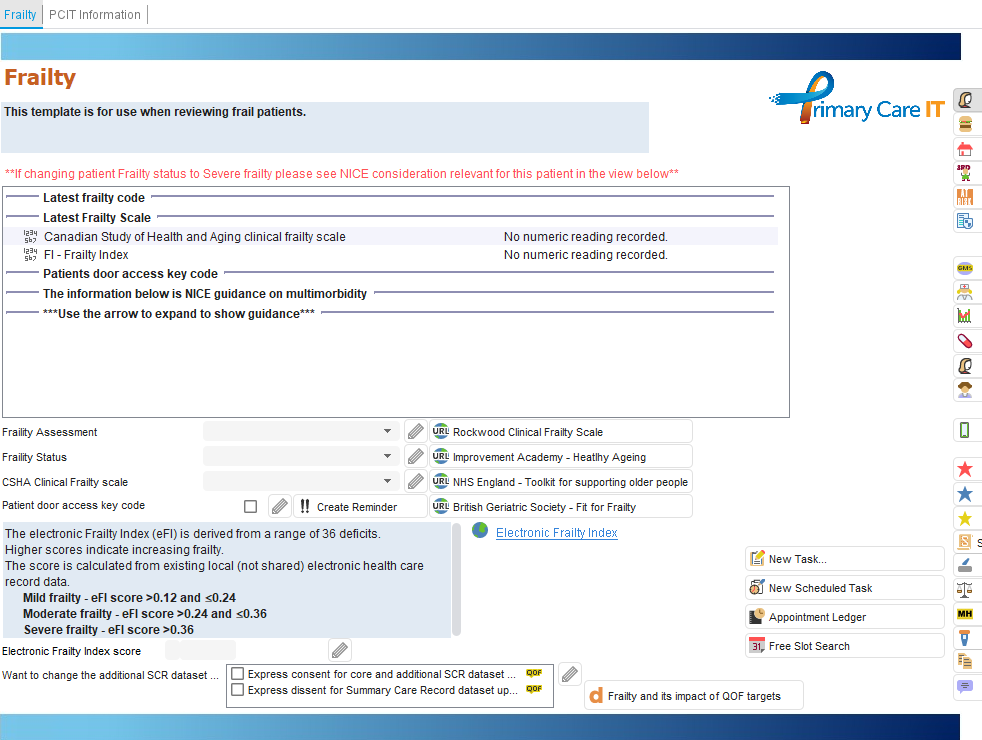This screenshot has height=740, width=982.
Task: Select the red star sidebar icon
Action: coord(965,469)
